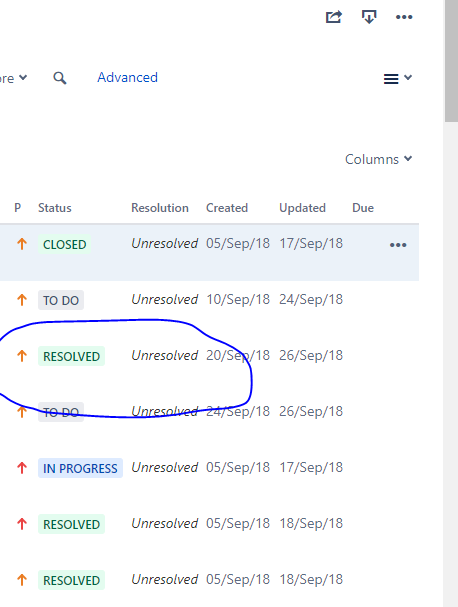The height and width of the screenshot is (607, 458).
Task: Click the vertical scrollbar thumb
Action: (451, 61)
